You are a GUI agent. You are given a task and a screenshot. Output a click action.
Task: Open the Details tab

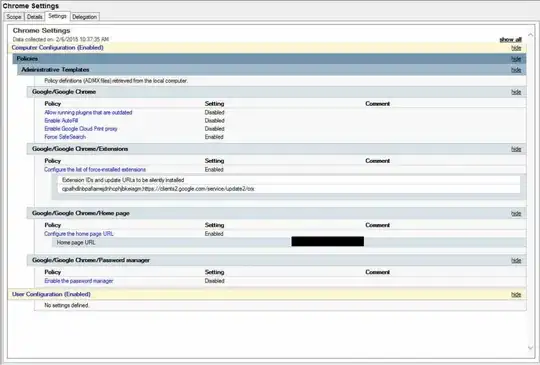[x=34, y=17]
